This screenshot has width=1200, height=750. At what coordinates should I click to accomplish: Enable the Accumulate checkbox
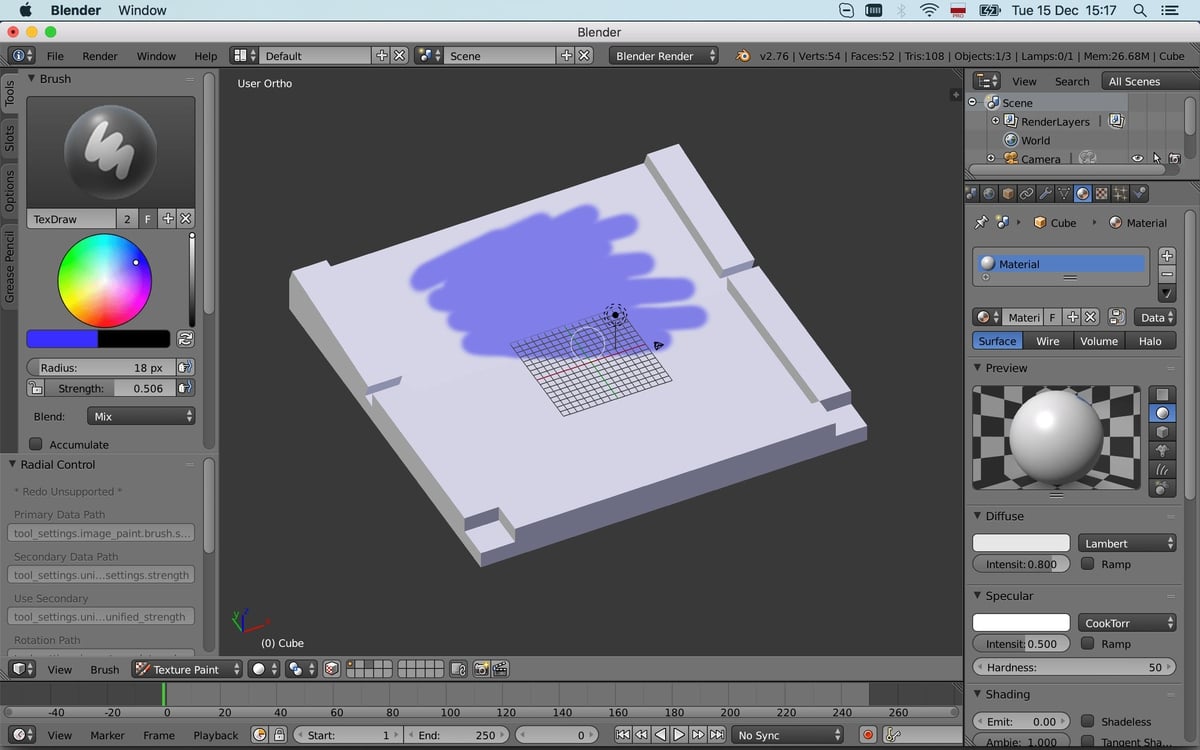(36, 444)
